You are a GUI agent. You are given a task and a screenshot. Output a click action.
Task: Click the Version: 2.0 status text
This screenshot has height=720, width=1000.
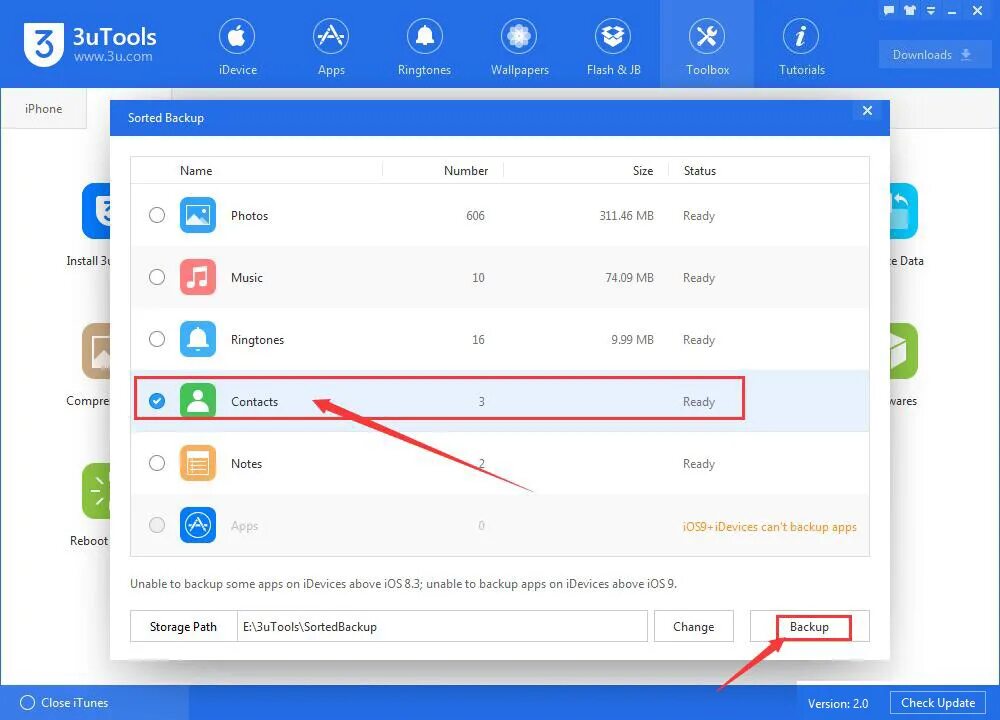click(x=837, y=703)
